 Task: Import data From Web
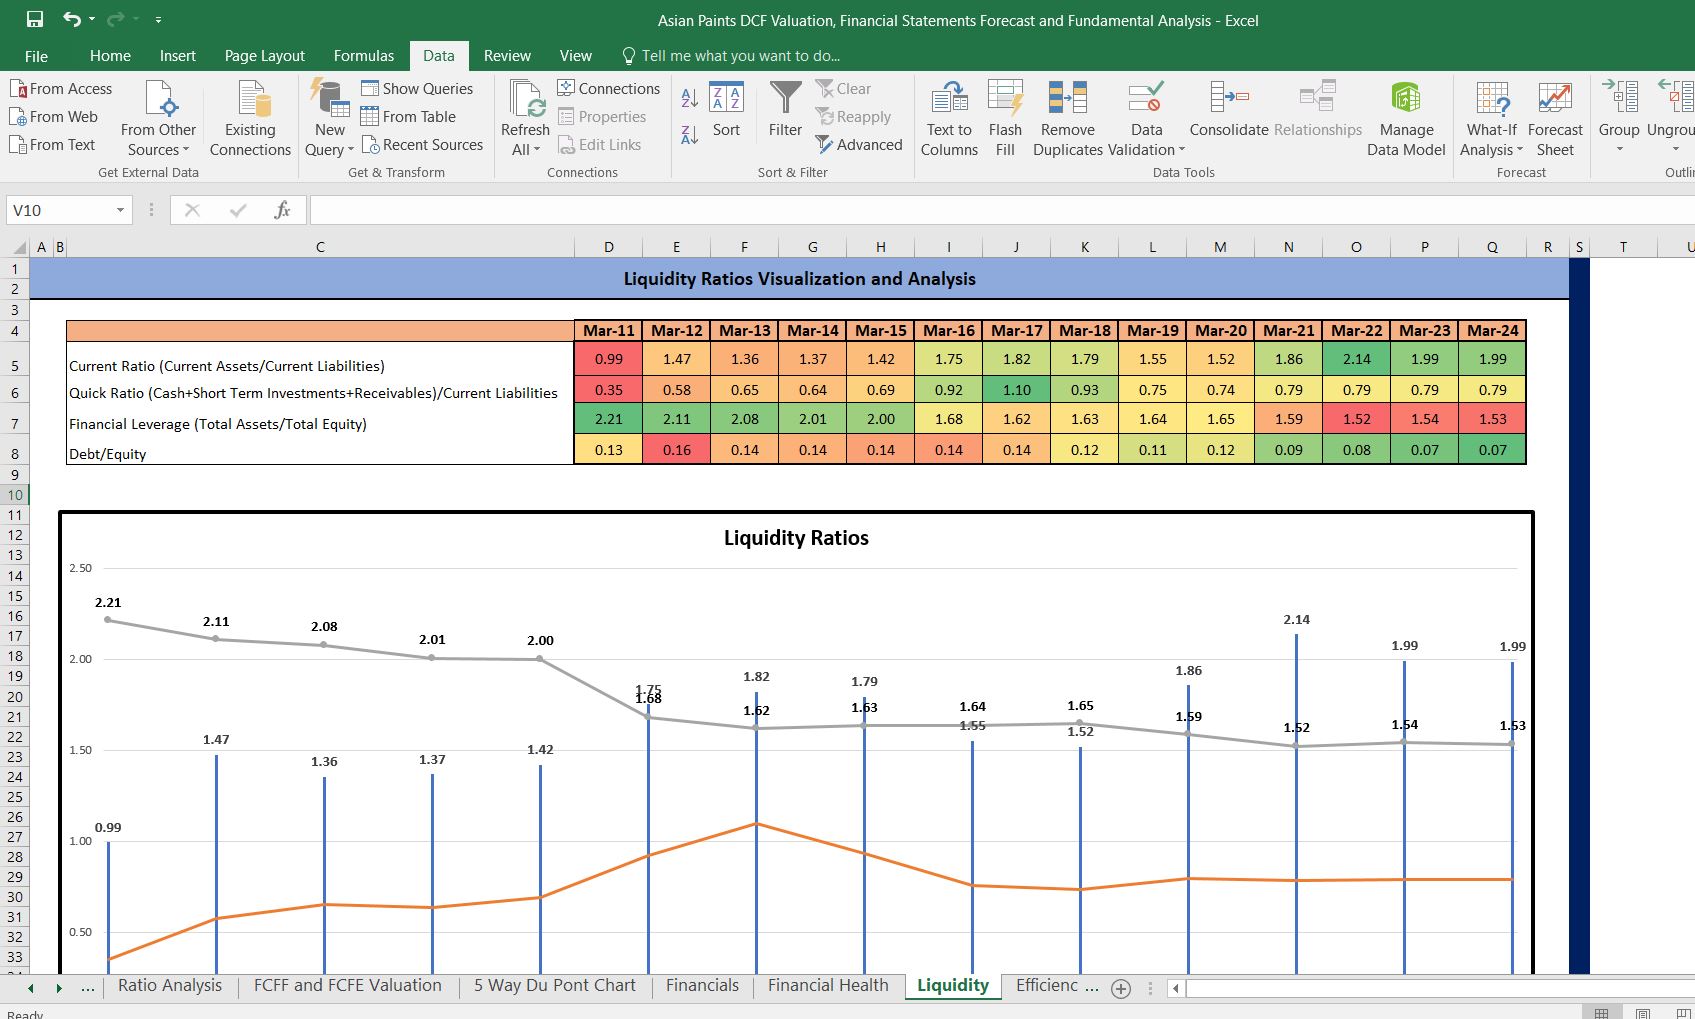tap(54, 117)
